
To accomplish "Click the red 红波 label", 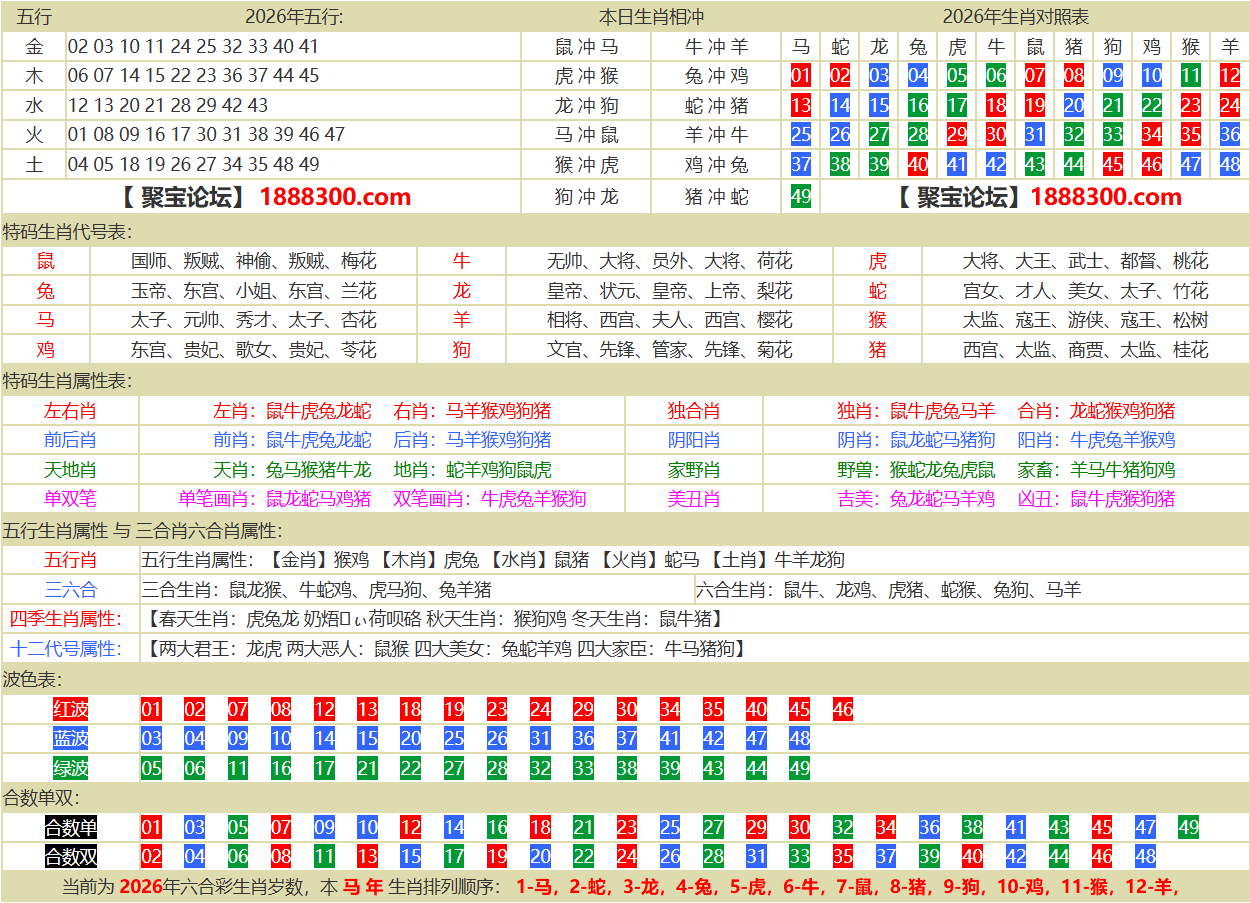I will [x=71, y=710].
